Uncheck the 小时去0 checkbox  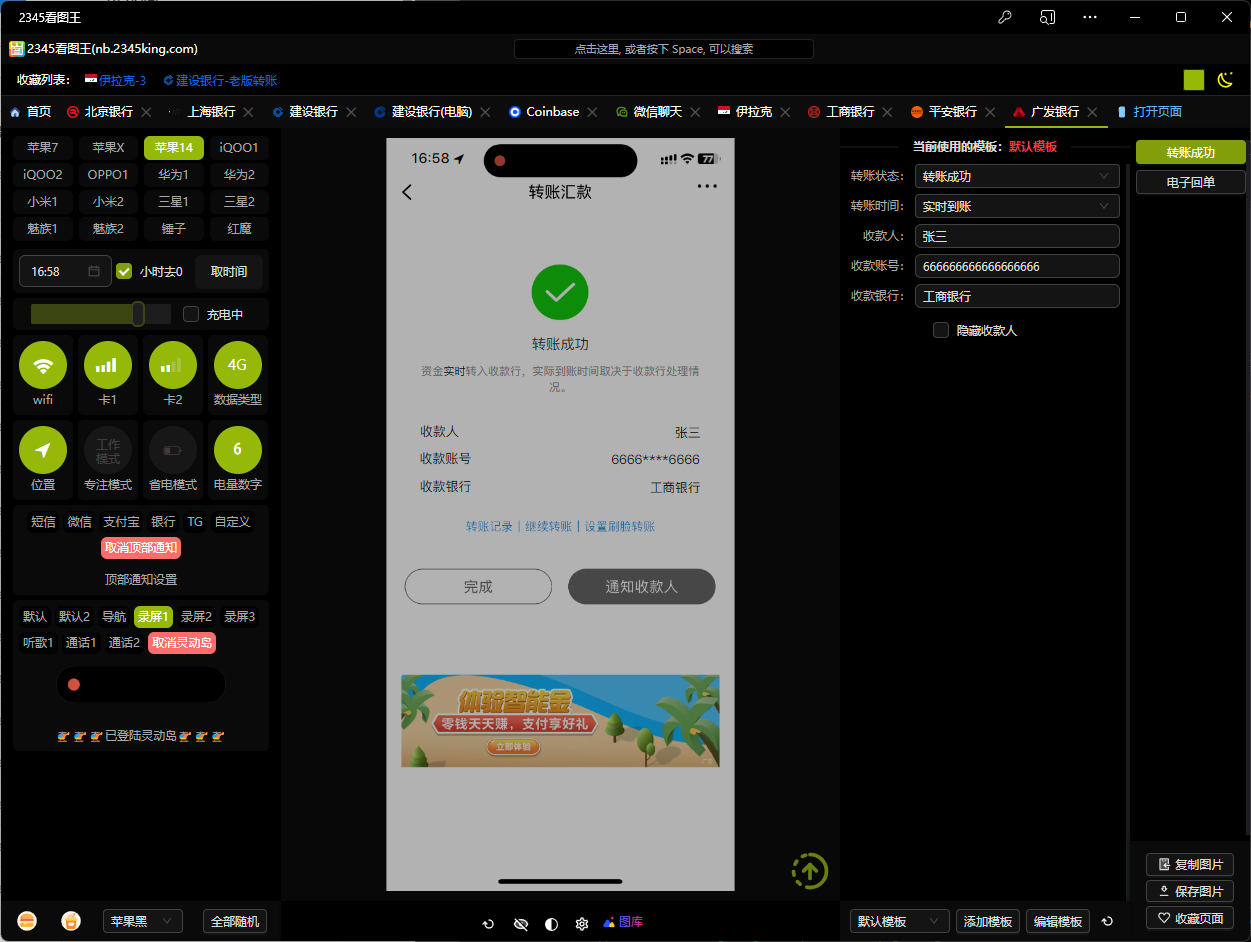pyautogui.click(x=124, y=271)
